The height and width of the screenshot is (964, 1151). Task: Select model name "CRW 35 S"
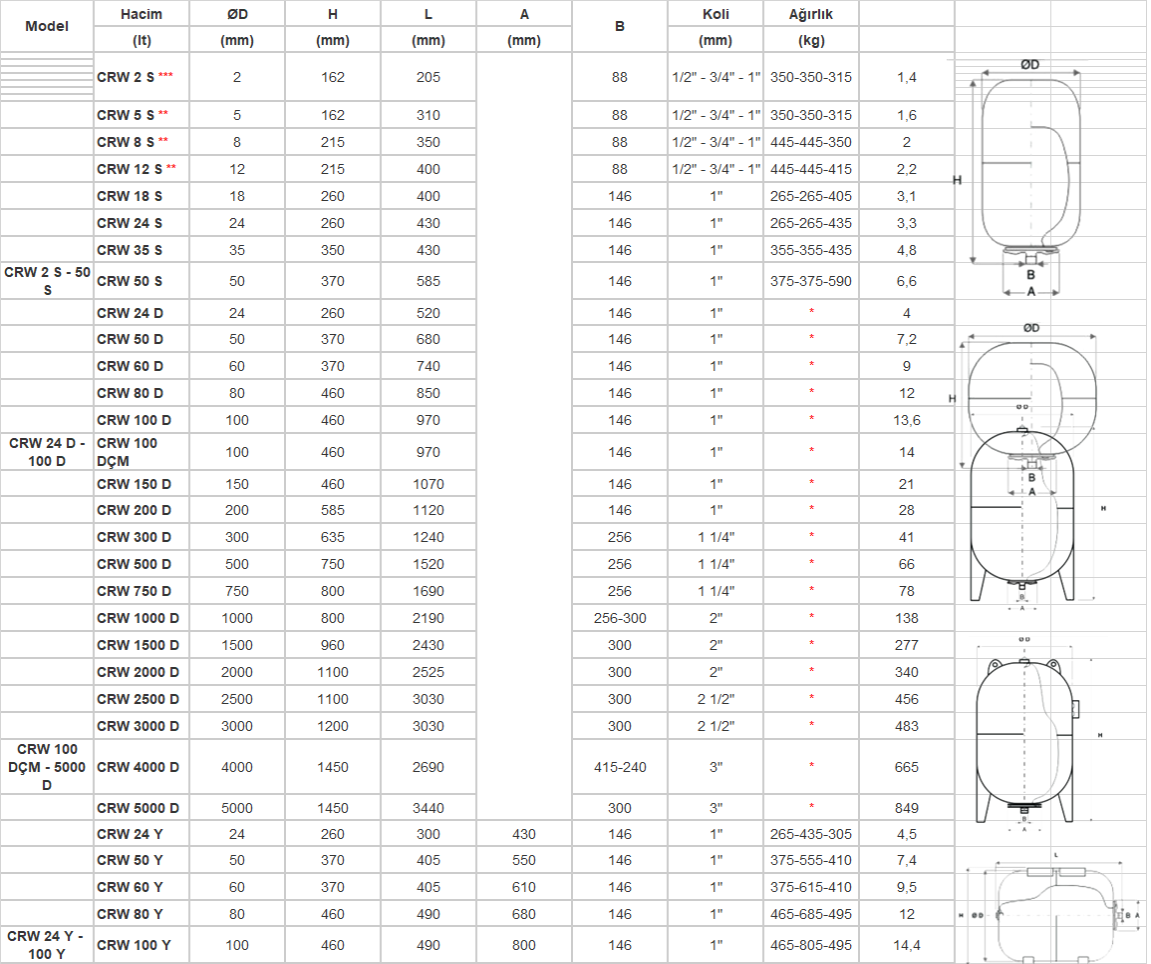click(129, 251)
